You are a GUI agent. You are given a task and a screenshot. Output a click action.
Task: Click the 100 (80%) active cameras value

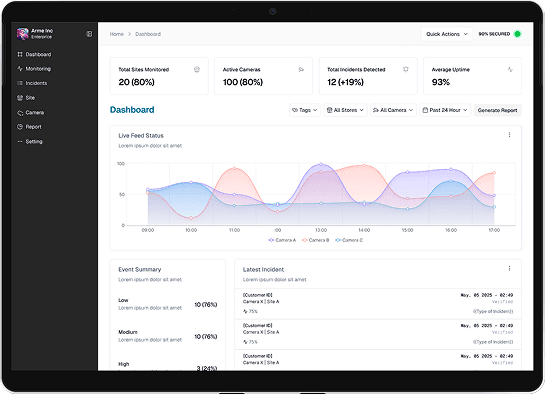(243, 82)
